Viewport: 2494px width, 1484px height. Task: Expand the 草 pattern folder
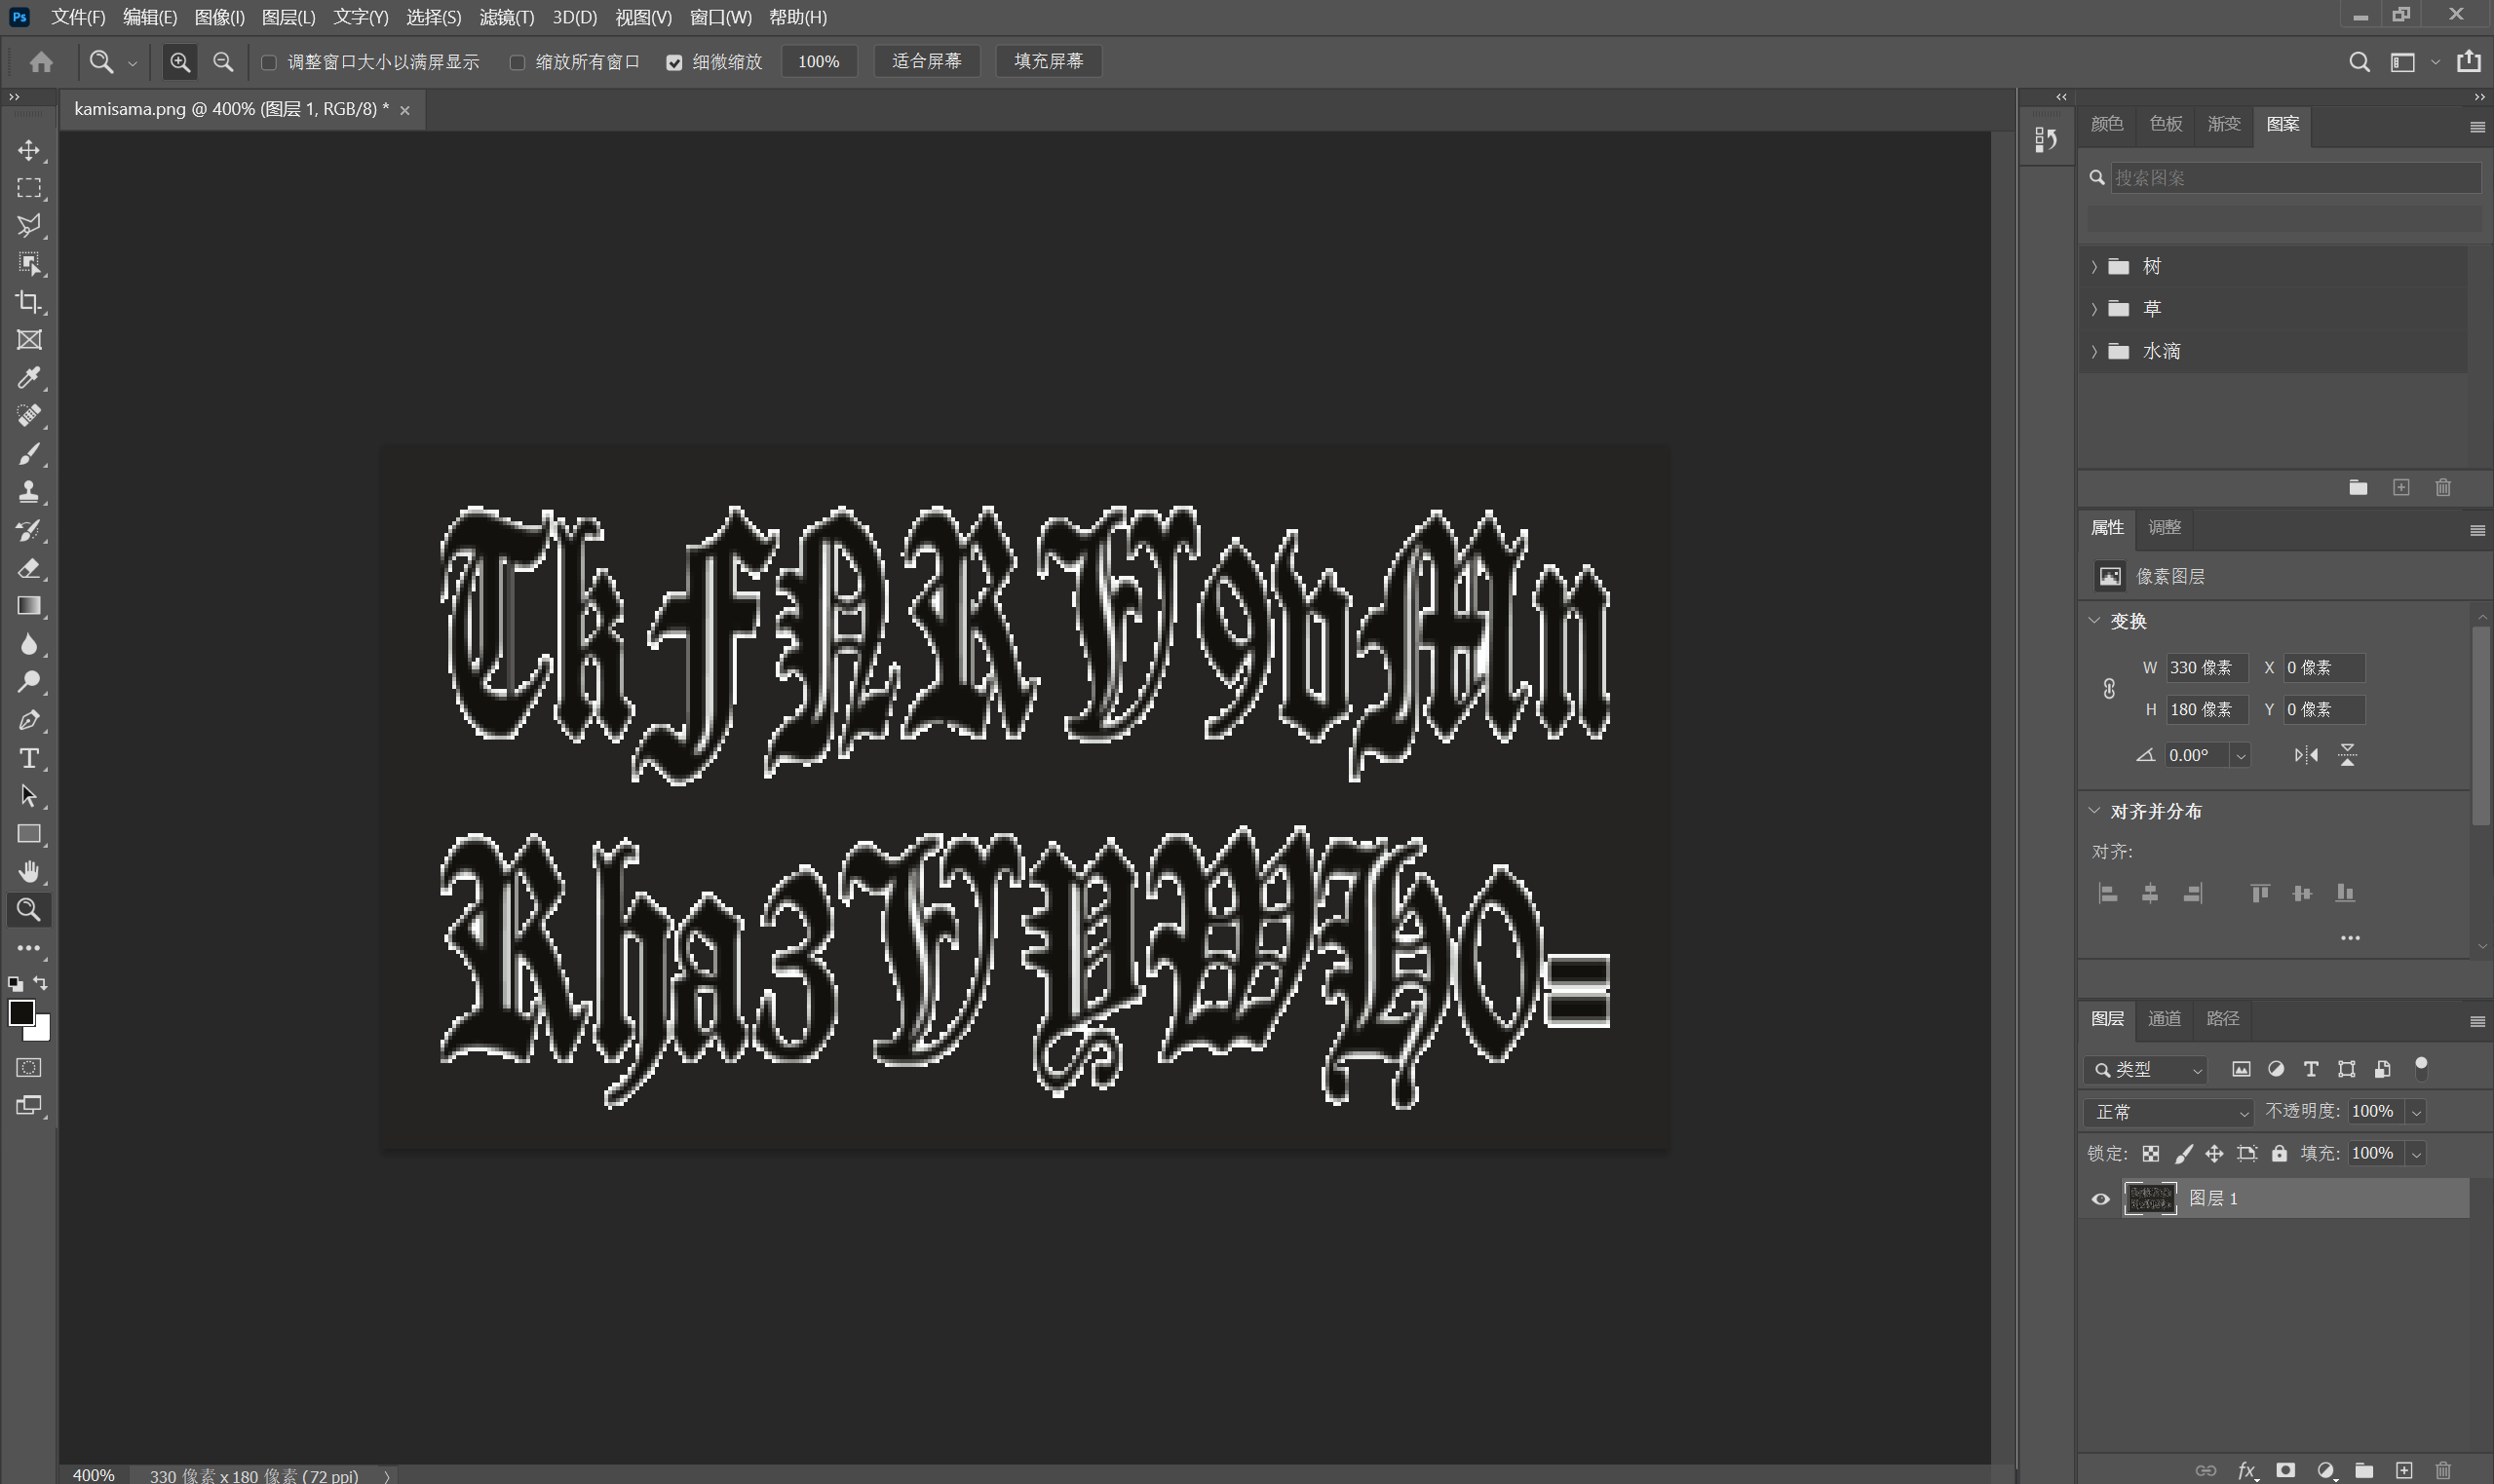[2094, 309]
